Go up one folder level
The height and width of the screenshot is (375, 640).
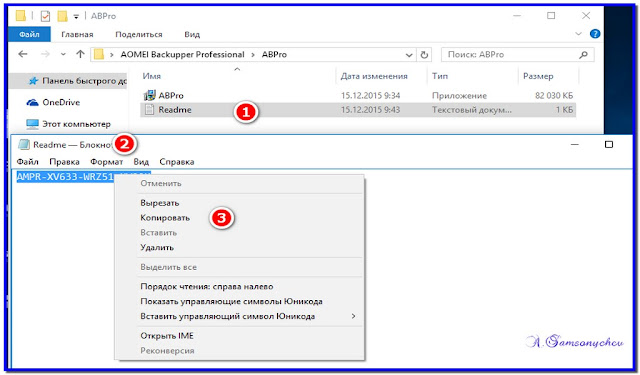point(80,54)
